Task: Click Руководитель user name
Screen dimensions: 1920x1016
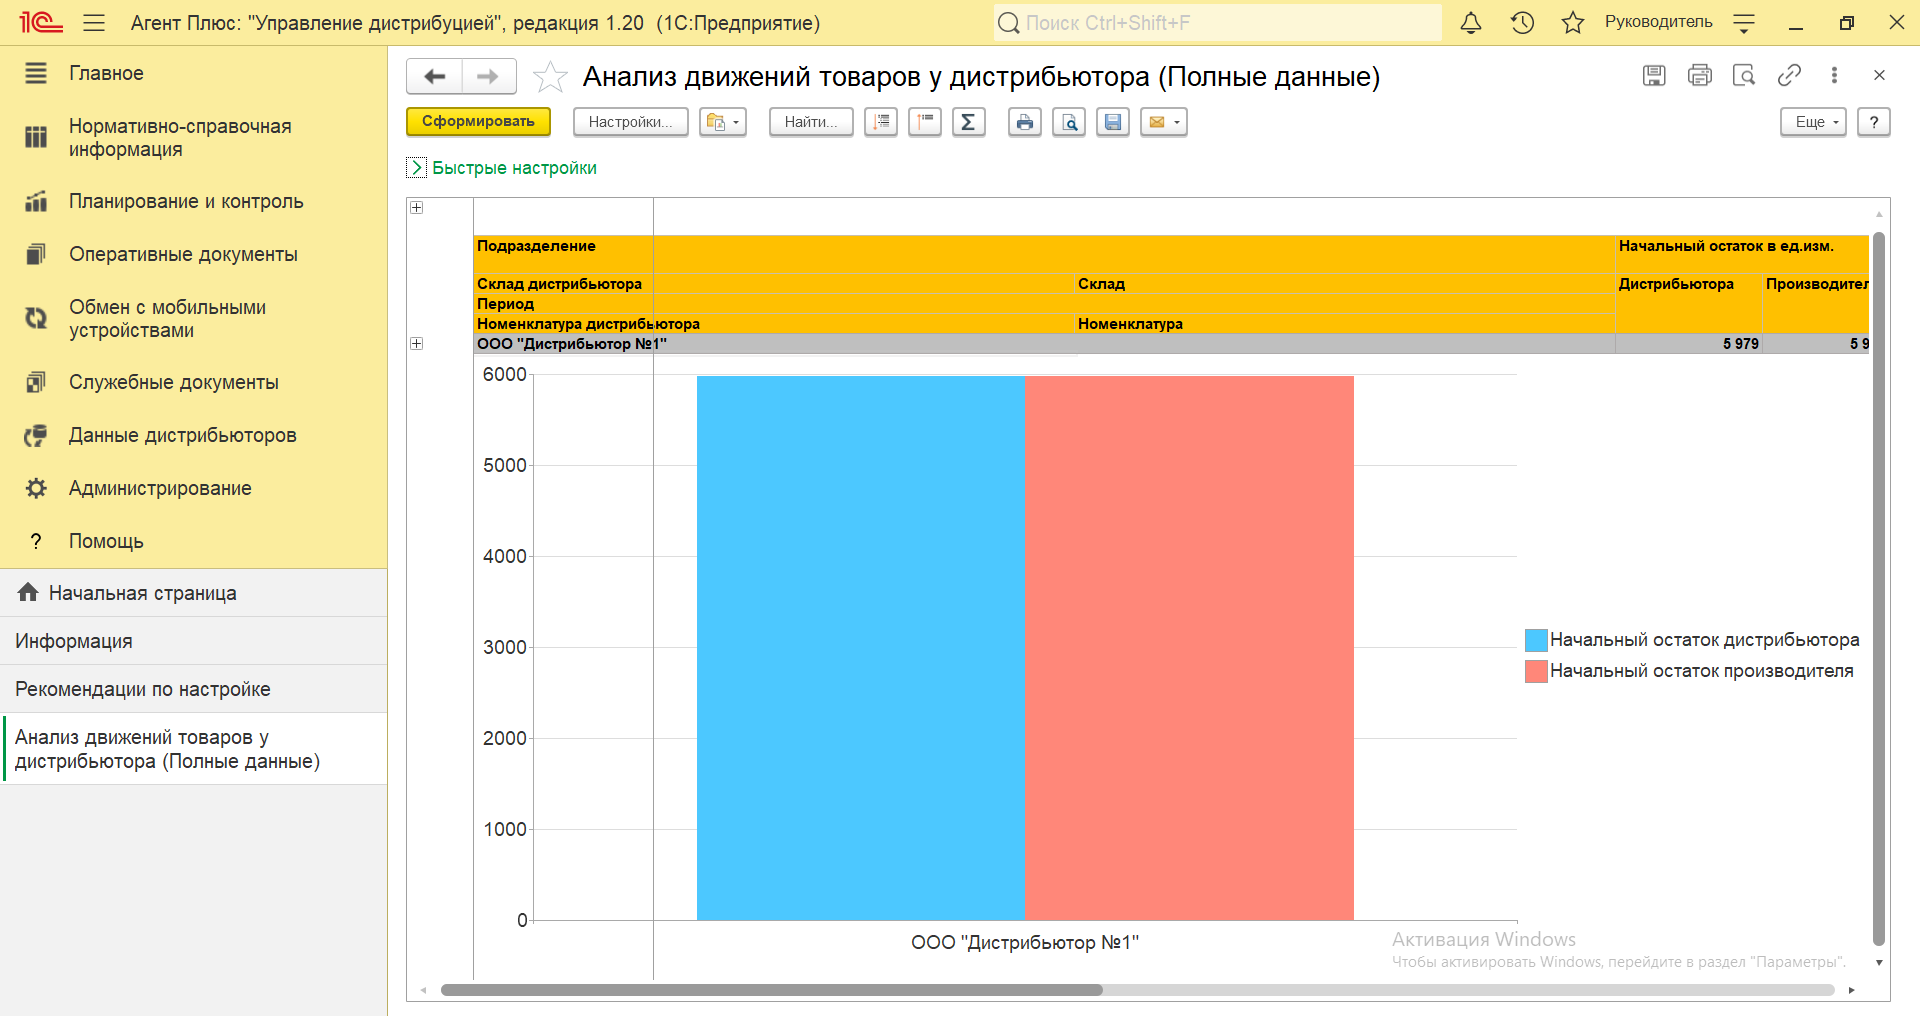Action: pos(1658,22)
